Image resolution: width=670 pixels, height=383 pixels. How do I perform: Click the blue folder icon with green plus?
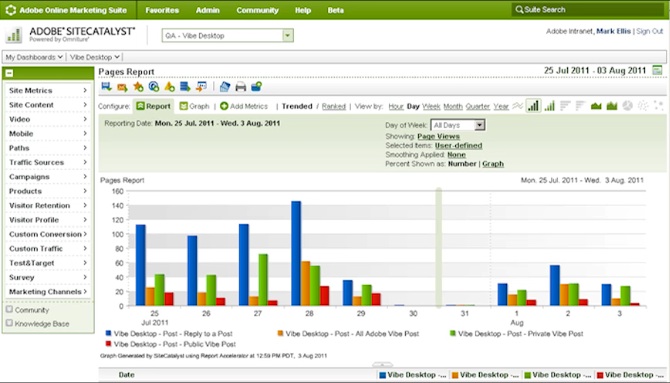tap(256, 87)
